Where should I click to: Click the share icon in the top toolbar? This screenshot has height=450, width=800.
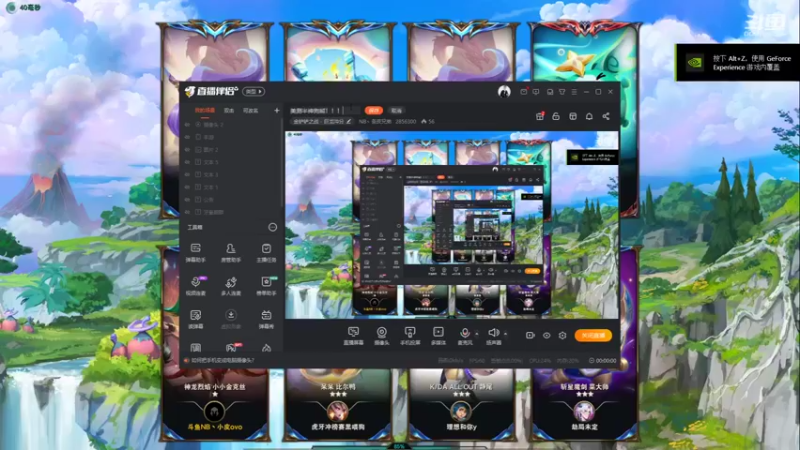point(606,116)
